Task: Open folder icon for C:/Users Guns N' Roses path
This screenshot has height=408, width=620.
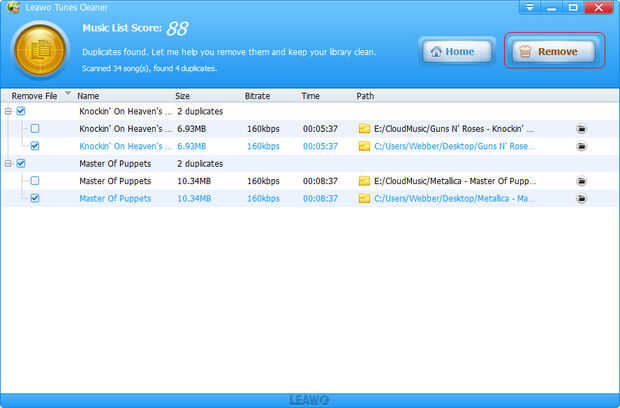Action: 364,146
